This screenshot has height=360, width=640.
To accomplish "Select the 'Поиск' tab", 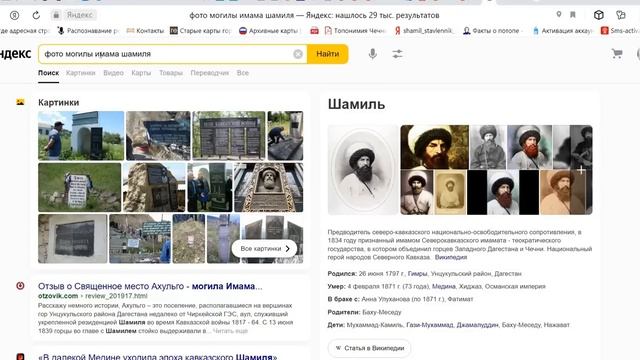I will [x=49, y=73].
